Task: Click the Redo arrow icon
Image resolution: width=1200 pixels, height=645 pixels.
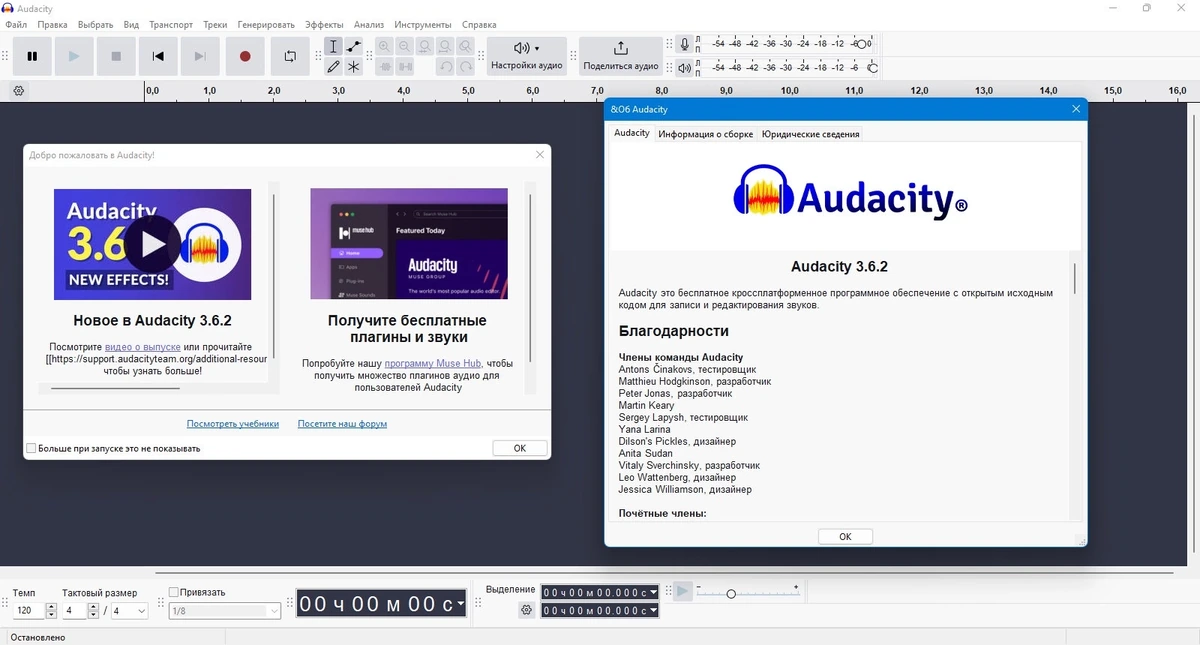Action: [x=466, y=67]
